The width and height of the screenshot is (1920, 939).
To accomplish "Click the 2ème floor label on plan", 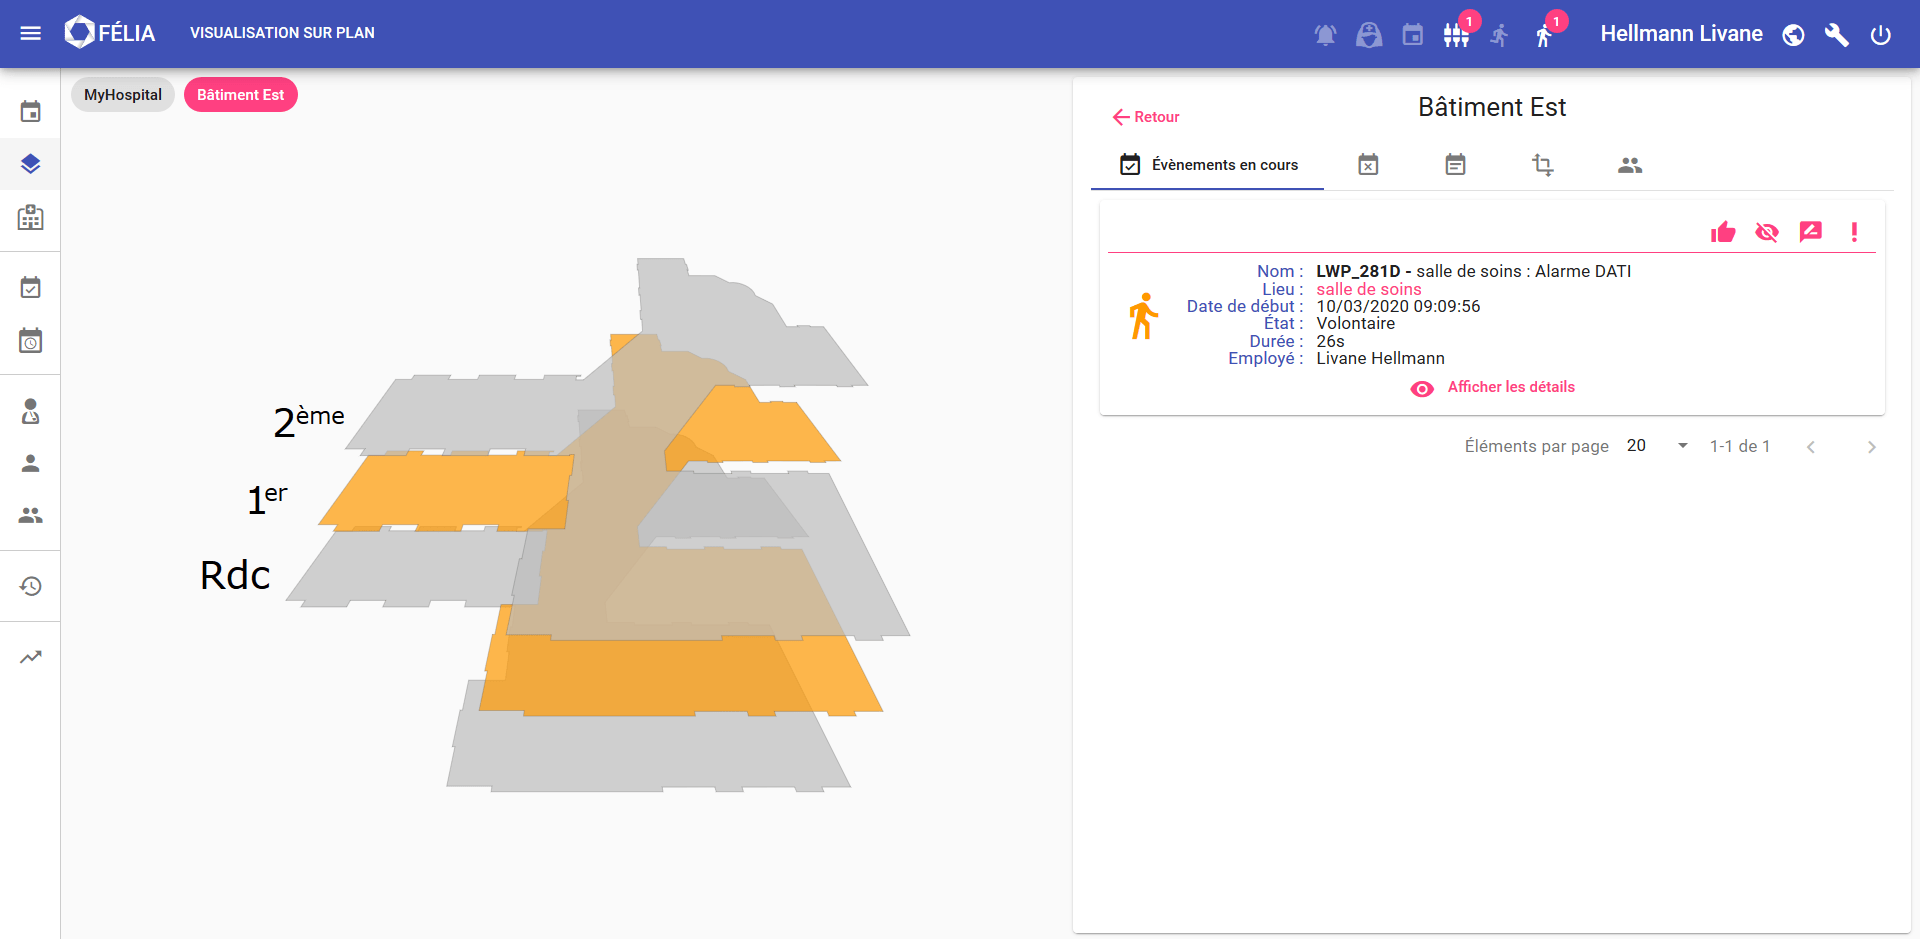I will point(309,420).
